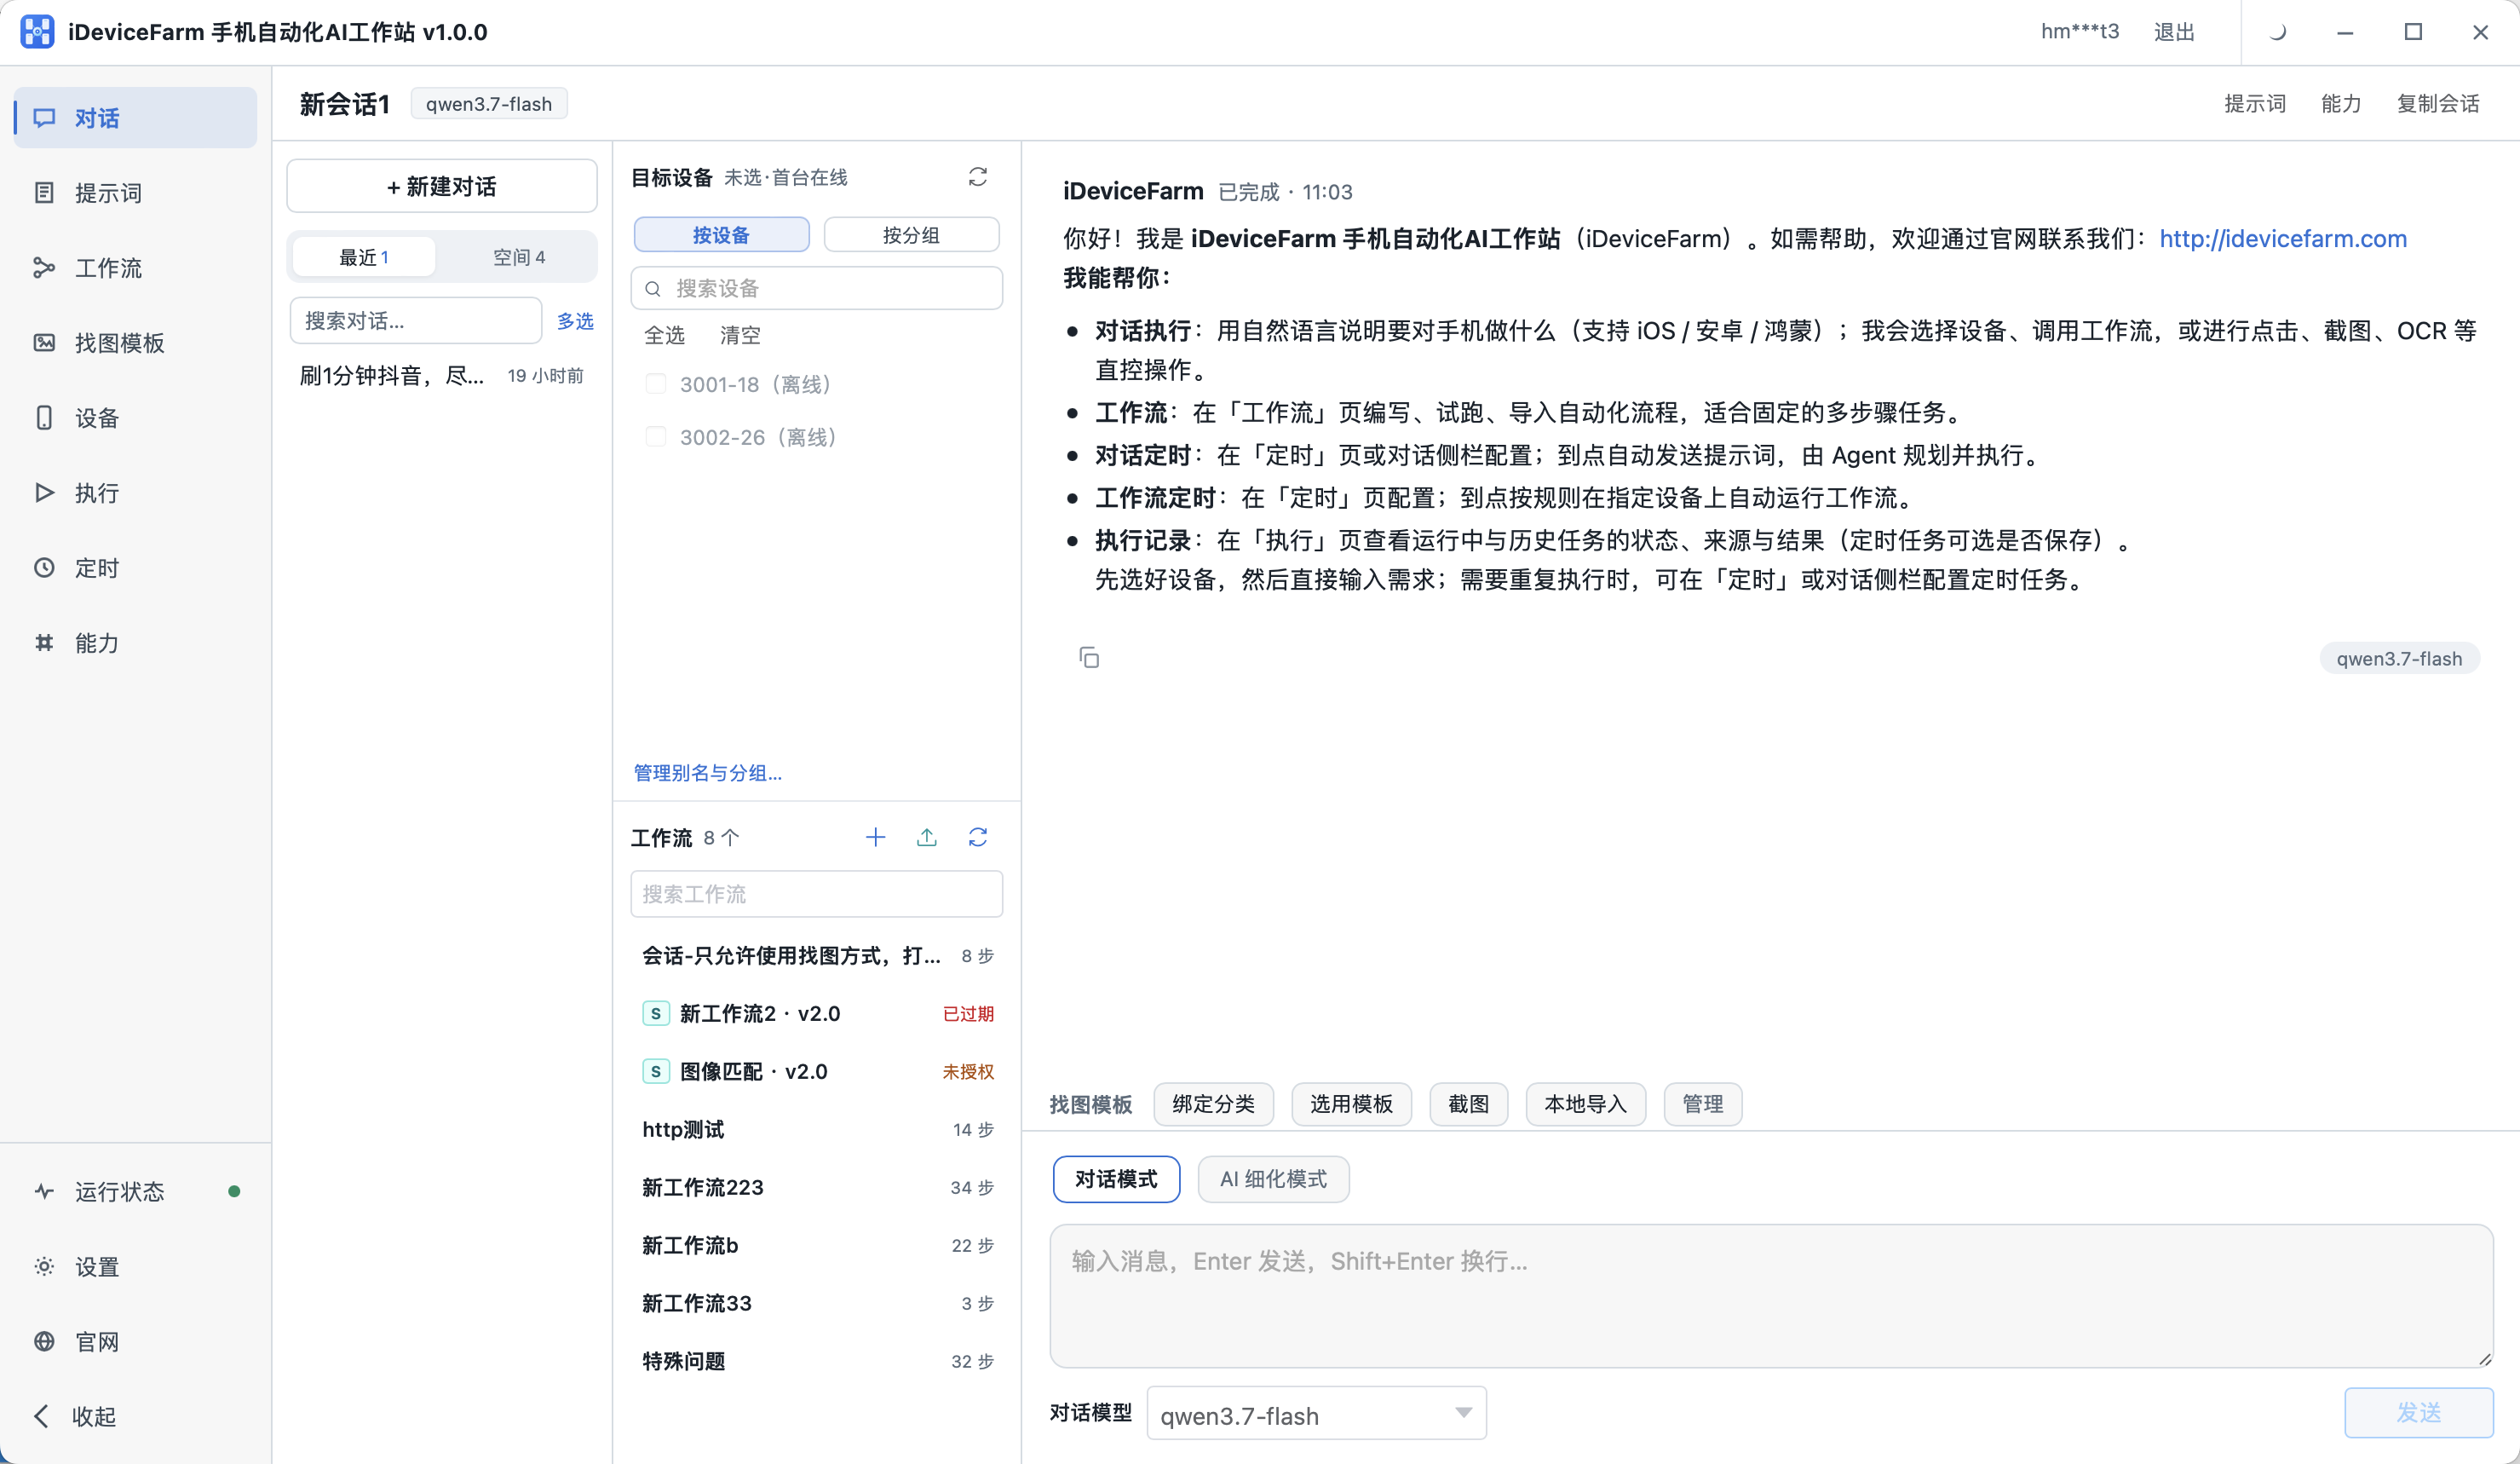Open 能力 in the top header
The image size is (2520, 1464).
(x=2340, y=103)
